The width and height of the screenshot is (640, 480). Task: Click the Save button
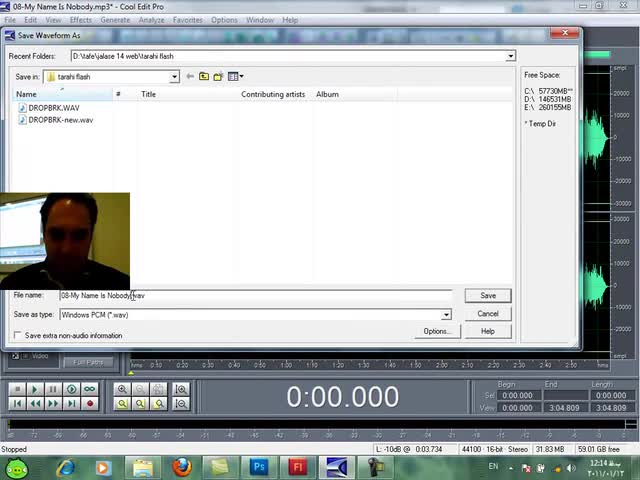488,296
